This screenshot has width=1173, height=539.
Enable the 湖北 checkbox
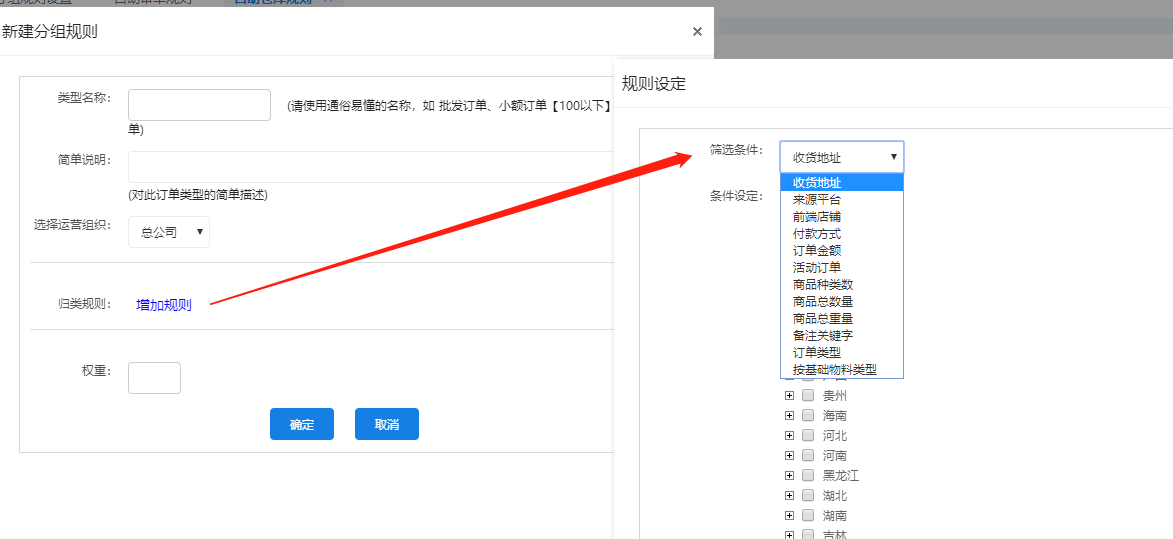point(808,495)
